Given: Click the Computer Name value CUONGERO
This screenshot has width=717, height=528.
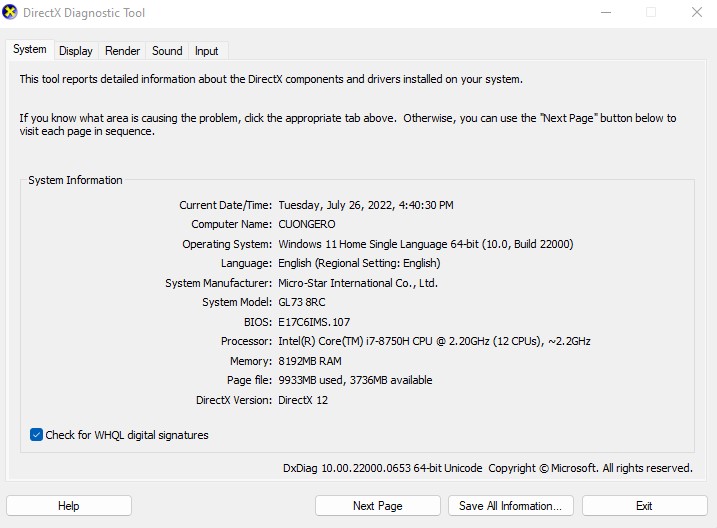Looking at the screenshot, I should coord(307,224).
